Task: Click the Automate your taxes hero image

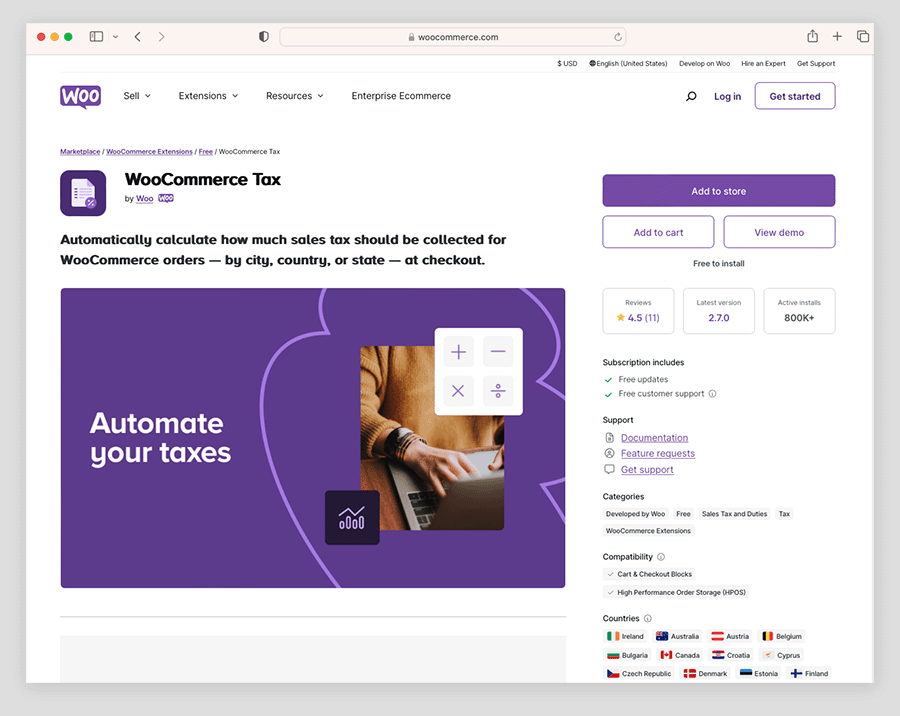Action: pos(313,438)
